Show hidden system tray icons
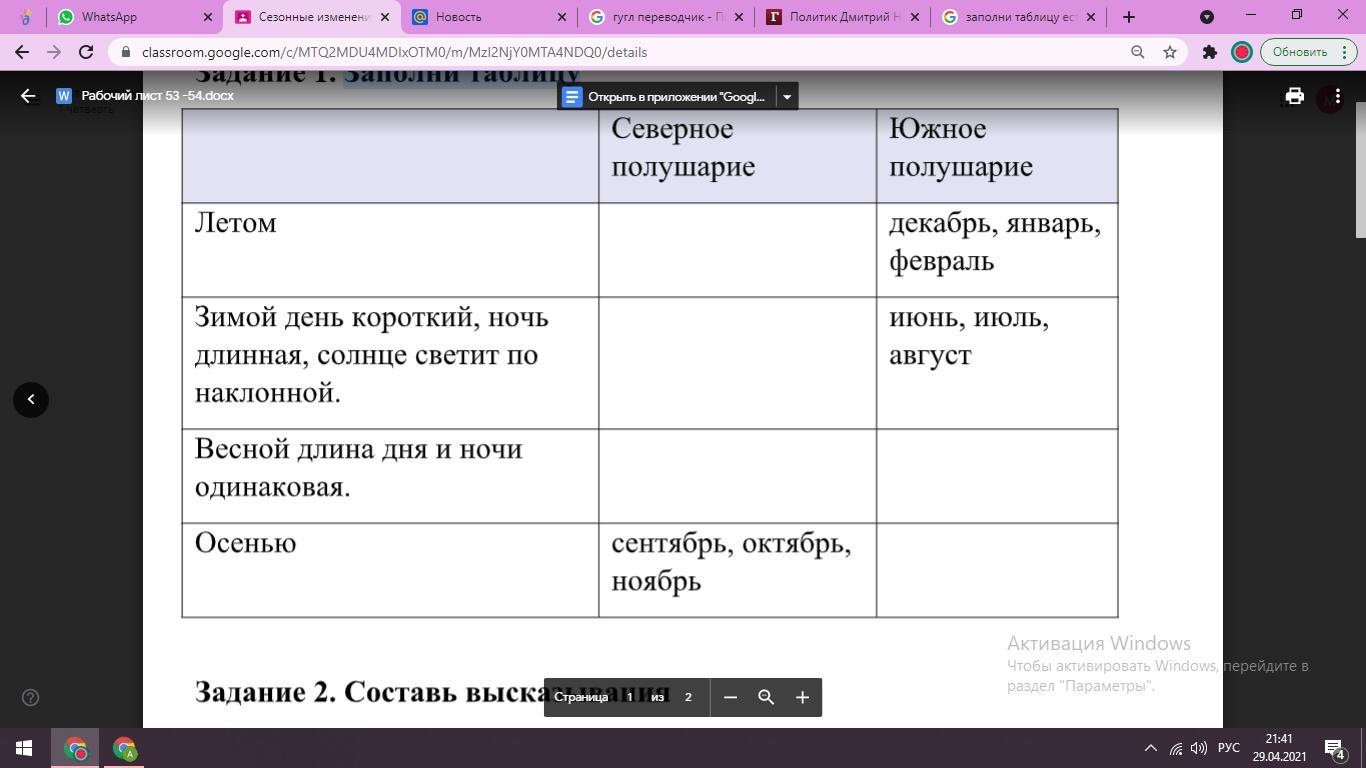 [1150, 748]
